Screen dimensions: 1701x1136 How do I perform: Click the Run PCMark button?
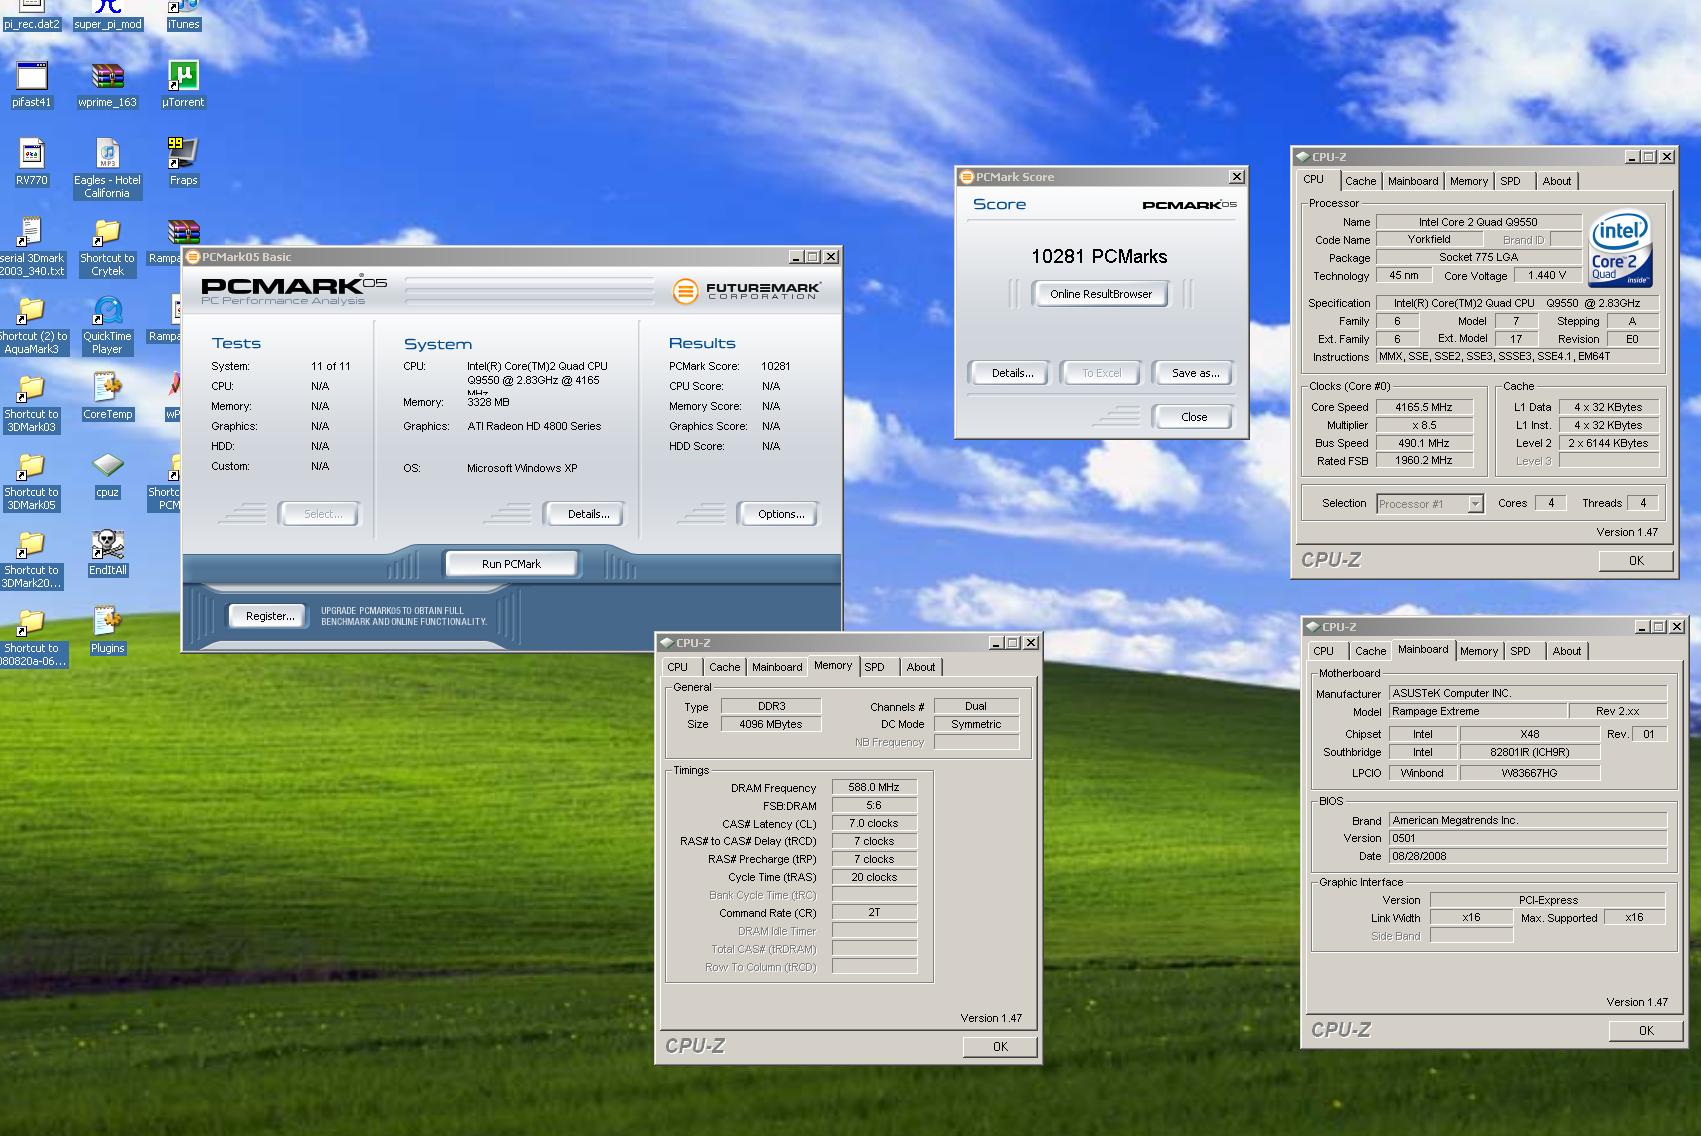tap(511, 564)
